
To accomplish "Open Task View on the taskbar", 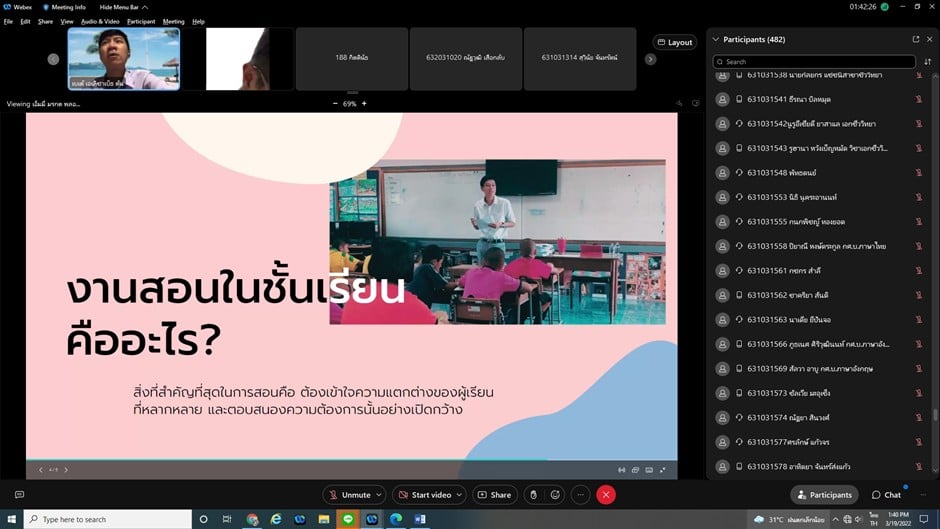I will pyautogui.click(x=227, y=519).
